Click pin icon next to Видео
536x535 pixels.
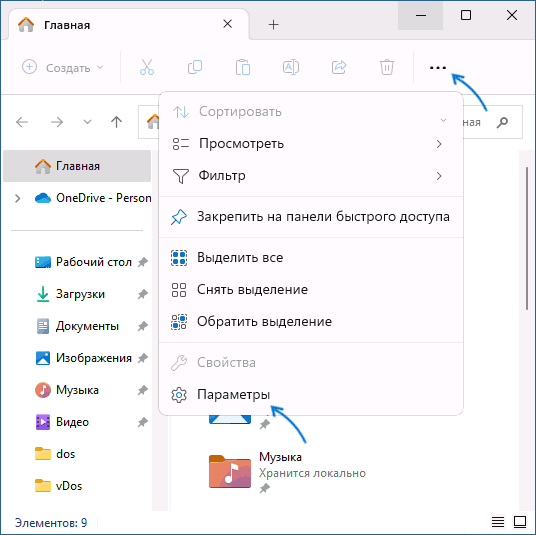tap(143, 422)
